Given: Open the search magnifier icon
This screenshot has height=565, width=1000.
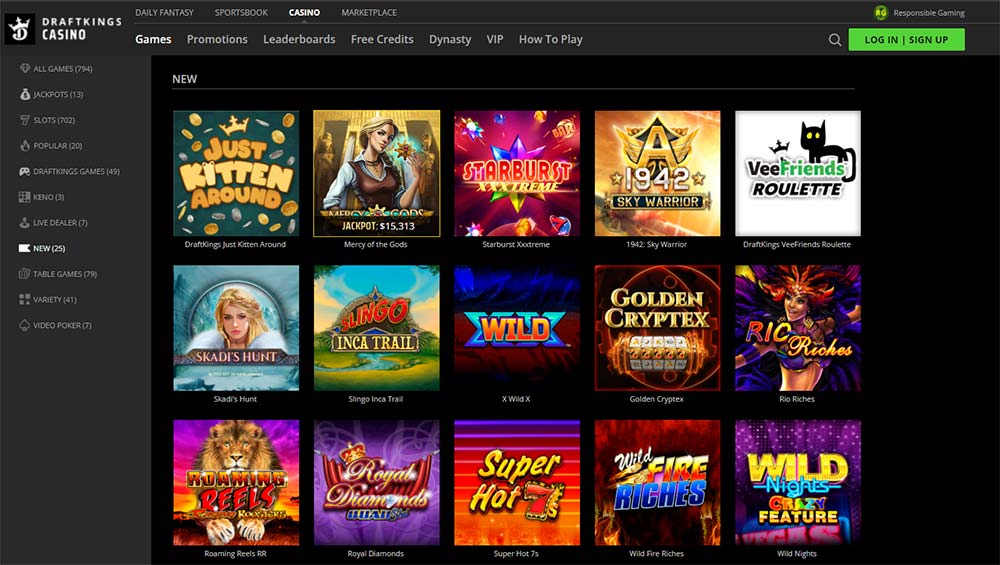Looking at the screenshot, I should point(835,40).
